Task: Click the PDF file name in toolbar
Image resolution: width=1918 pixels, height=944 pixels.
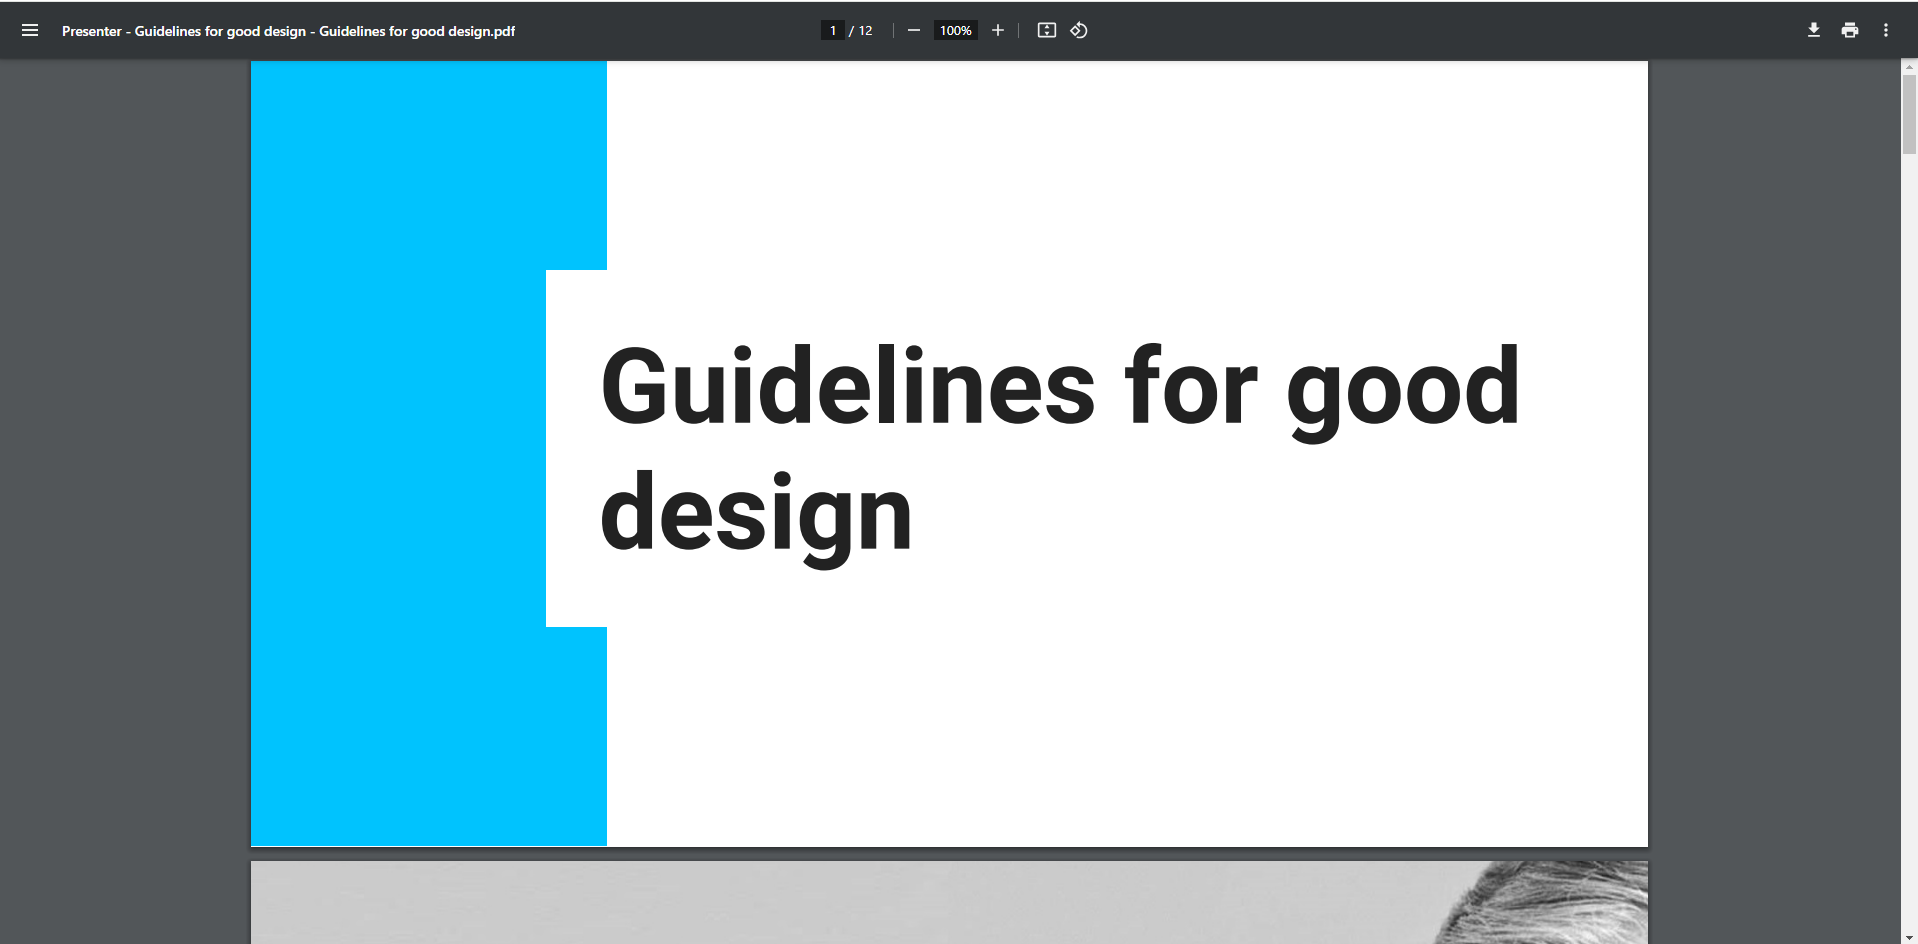Action: click(x=288, y=31)
